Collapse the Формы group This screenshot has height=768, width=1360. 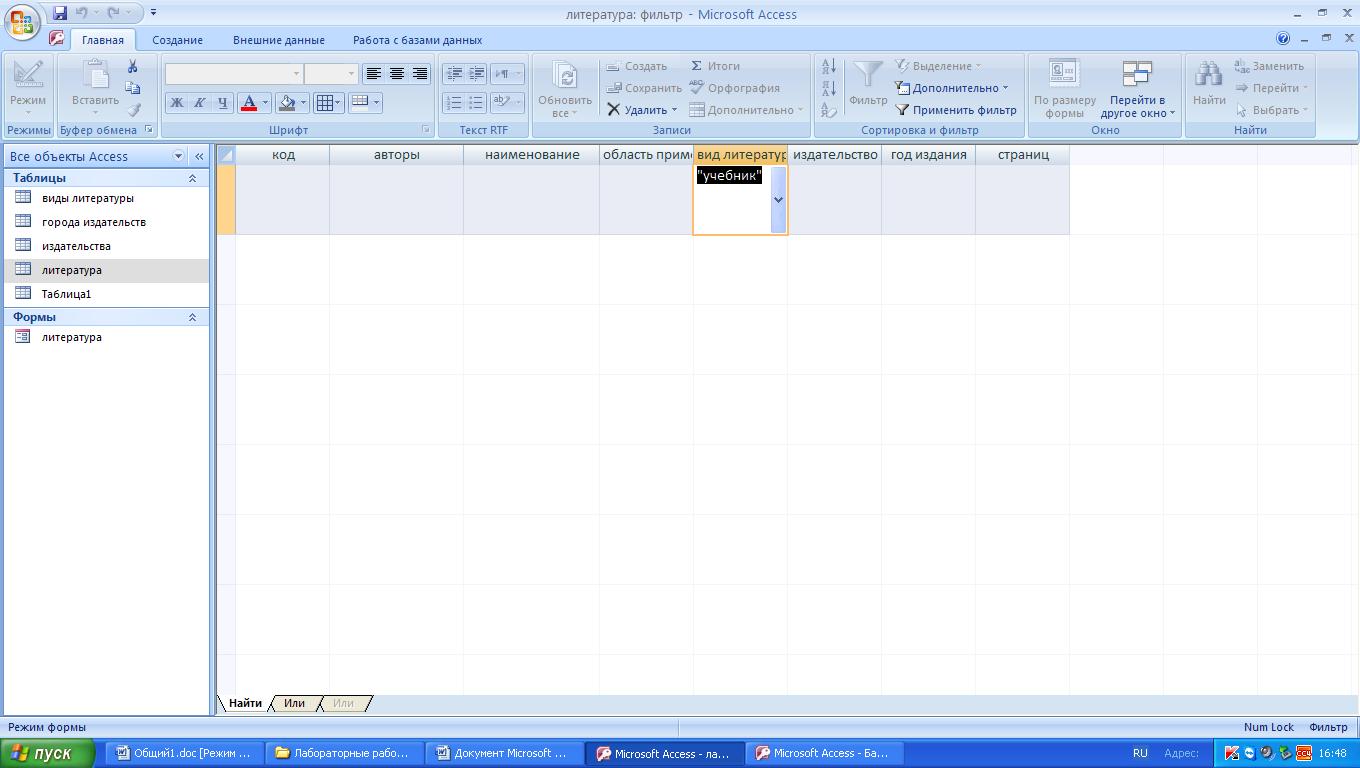click(193, 317)
